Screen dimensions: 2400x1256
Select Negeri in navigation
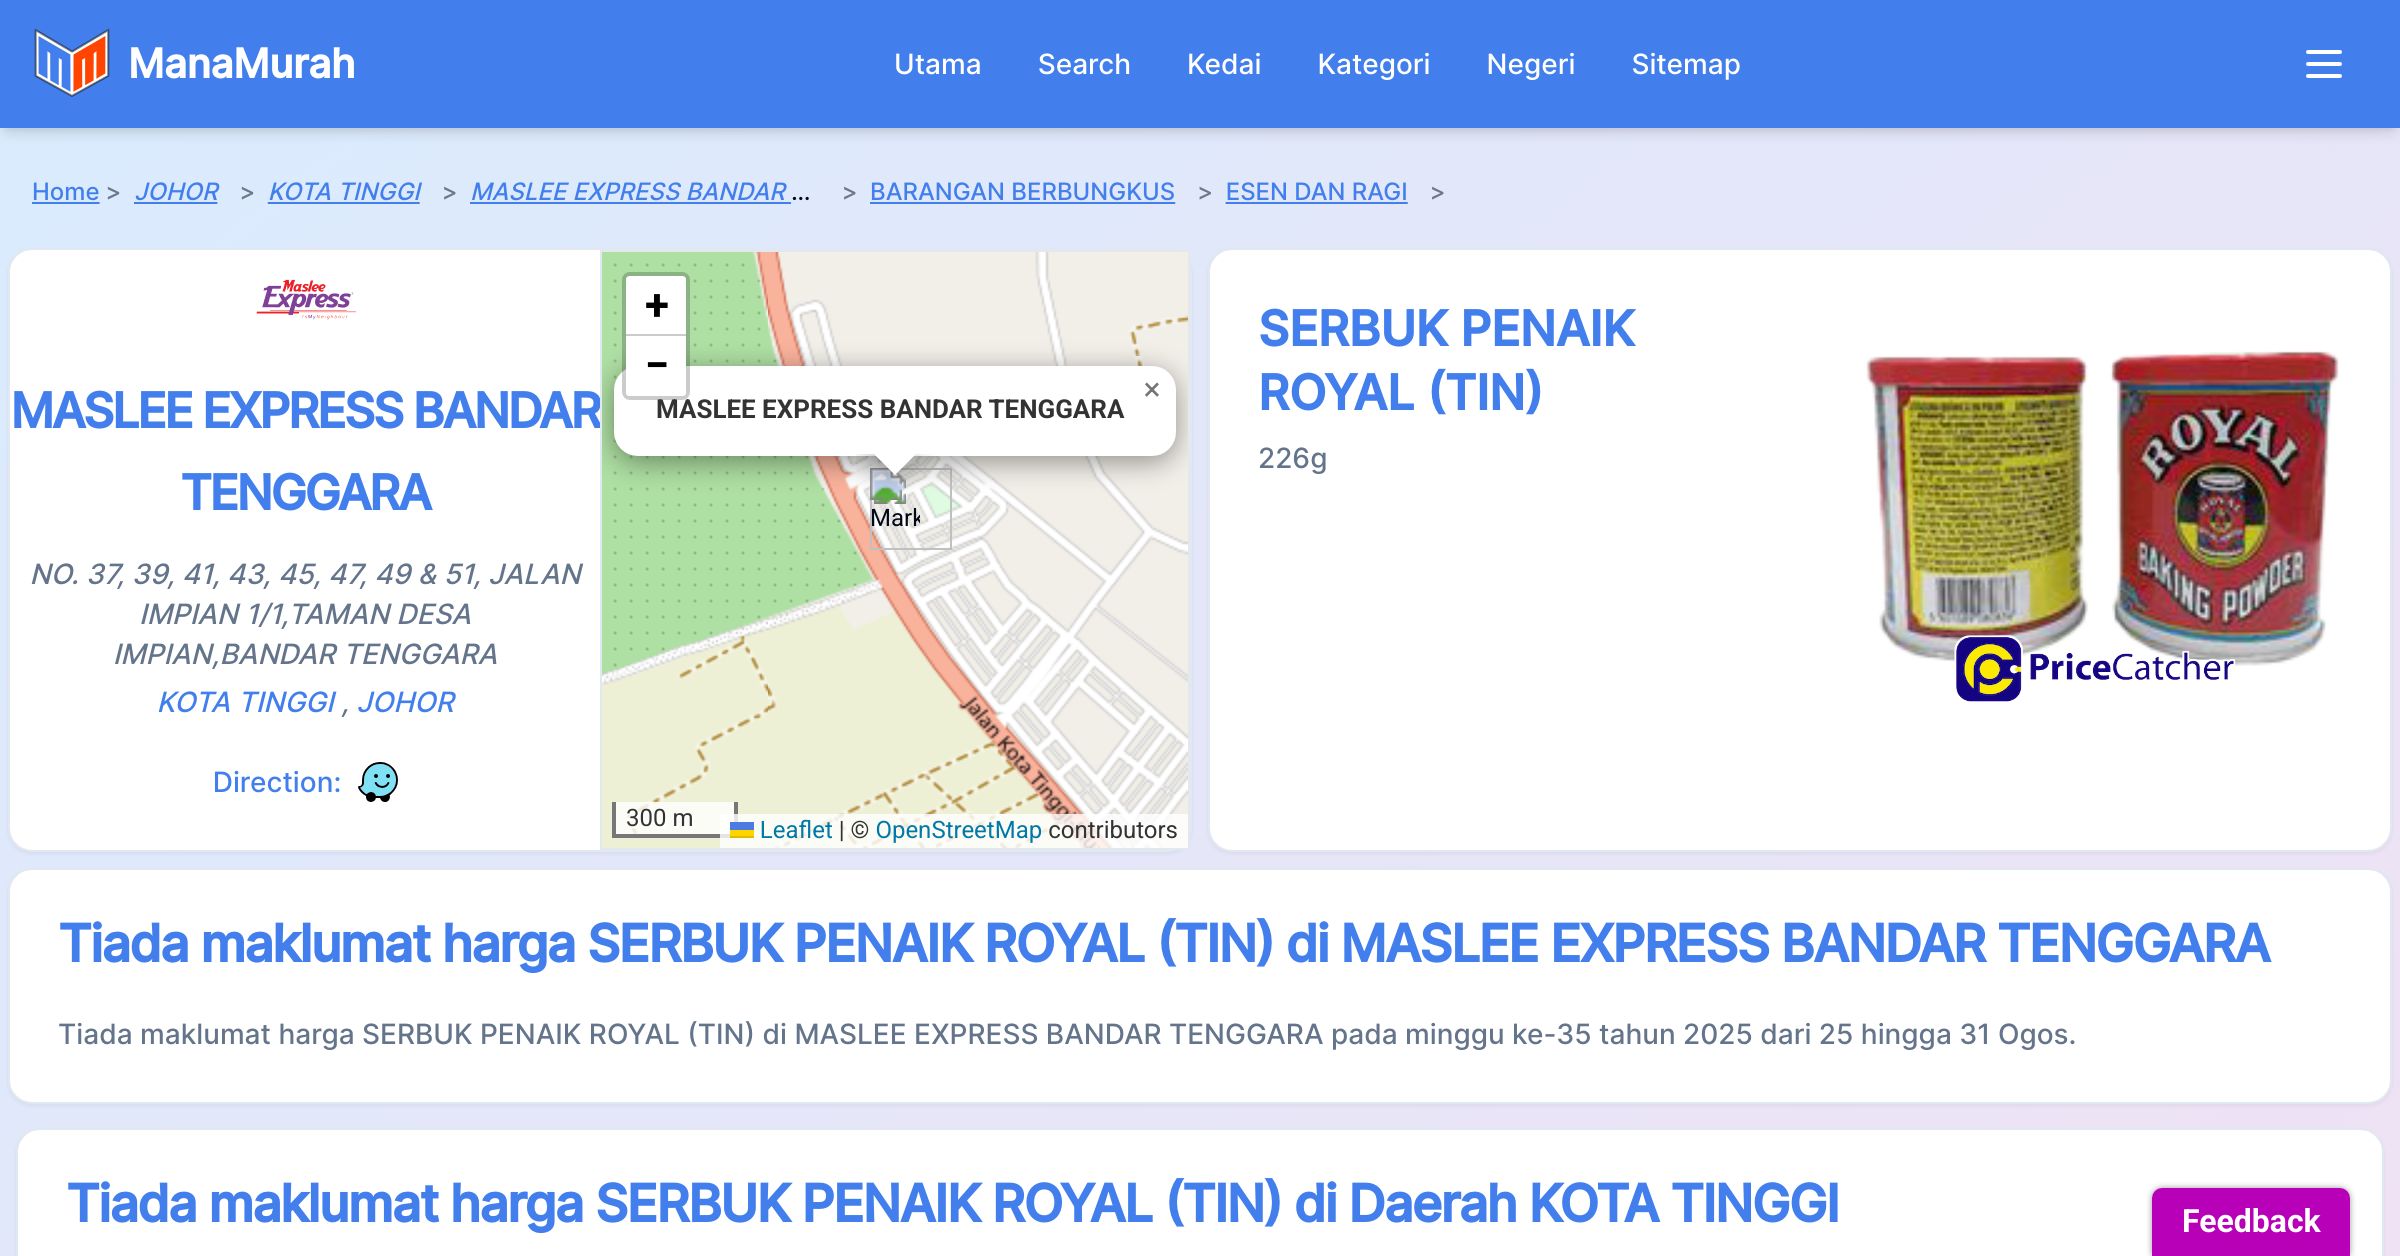(x=1530, y=64)
